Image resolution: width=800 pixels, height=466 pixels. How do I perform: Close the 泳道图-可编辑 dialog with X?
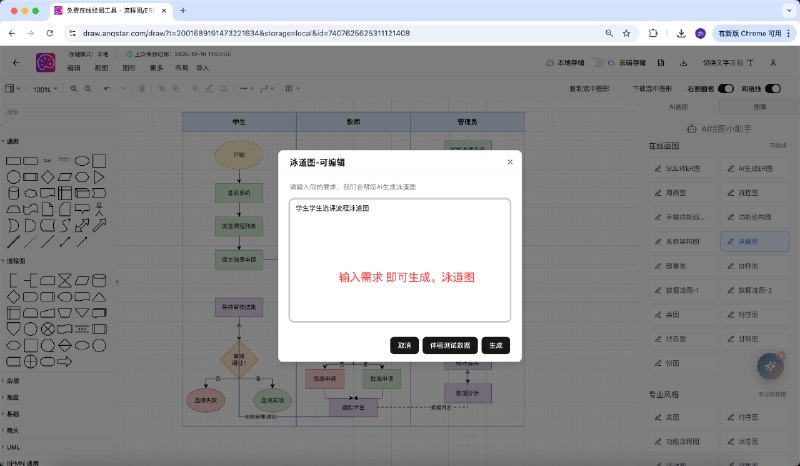click(x=510, y=162)
